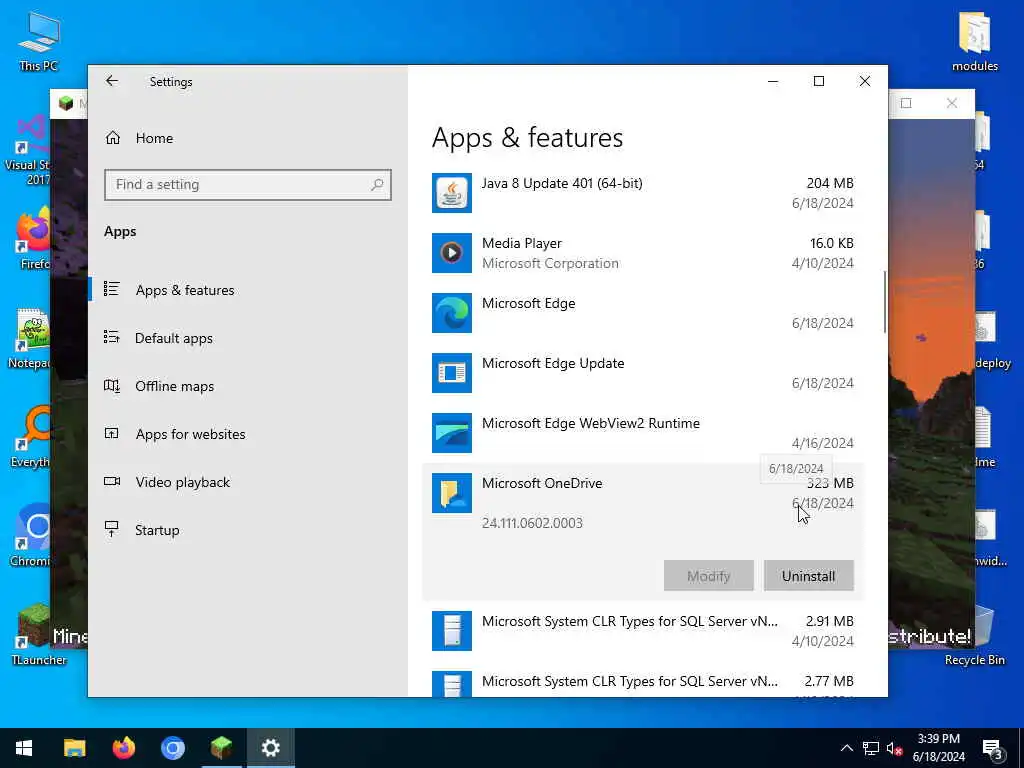Image resolution: width=1024 pixels, height=768 pixels.
Task: Select Java 8 Update 401 (64-bit) entry
Action: click(643, 193)
